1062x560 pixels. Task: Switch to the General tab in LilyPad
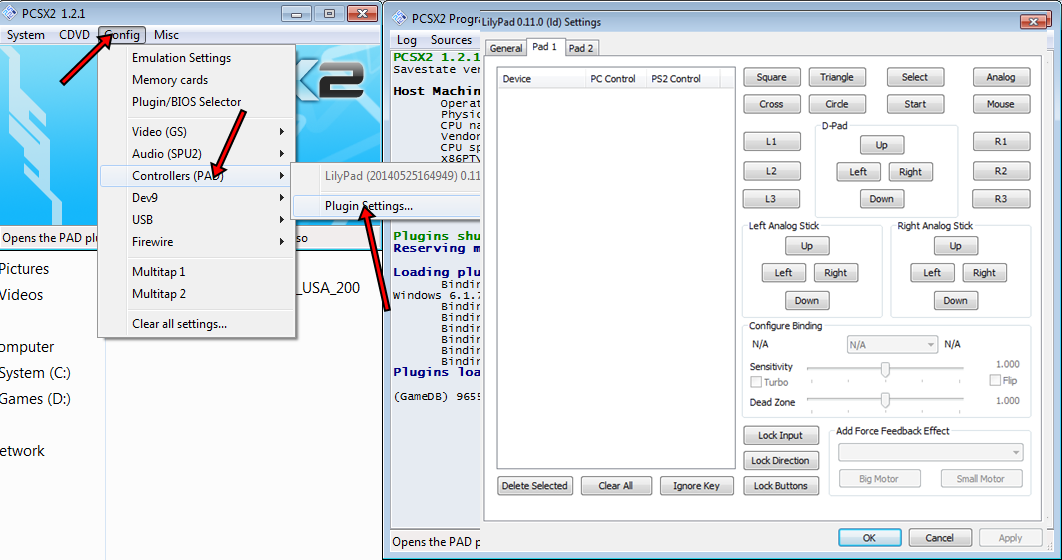(x=506, y=48)
